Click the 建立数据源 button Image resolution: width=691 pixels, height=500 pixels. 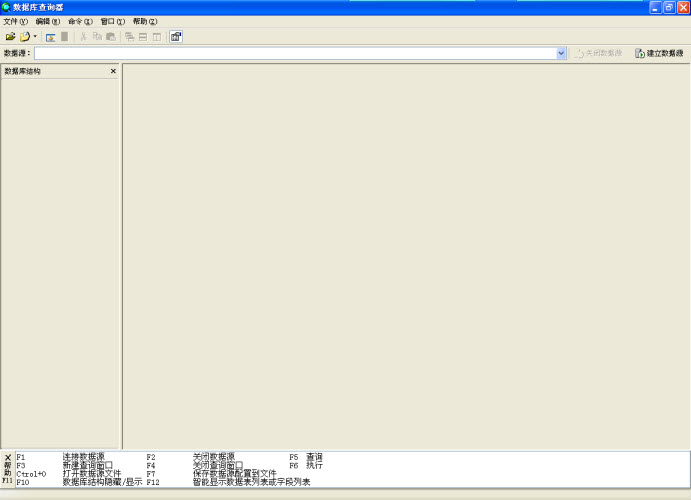659,53
